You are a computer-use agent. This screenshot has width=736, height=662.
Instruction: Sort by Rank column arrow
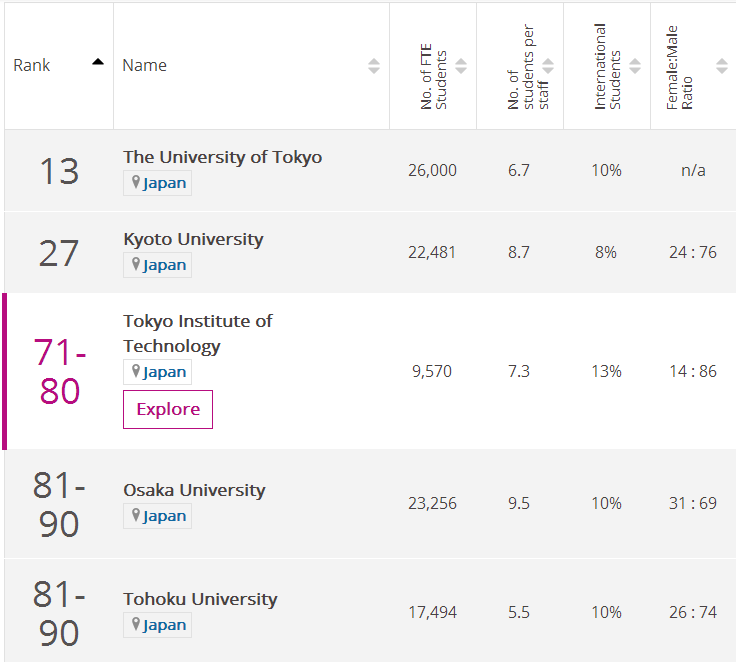click(97, 62)
